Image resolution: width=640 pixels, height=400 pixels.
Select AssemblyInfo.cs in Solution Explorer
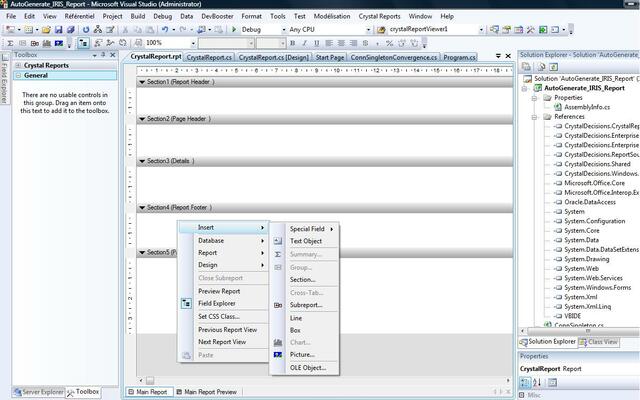587,107
